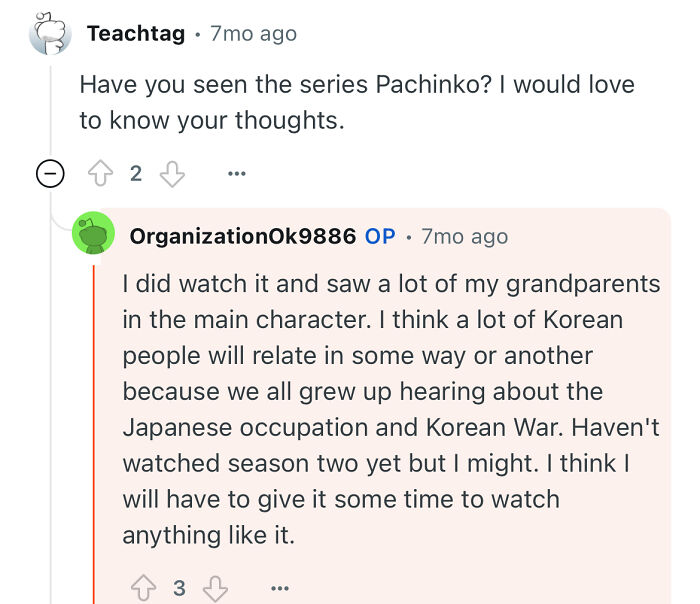The height and width of the screenshot is (604, 700).
Task: Open the permalink timestamp on Teachtag's comment
Action: pos(254,33)
